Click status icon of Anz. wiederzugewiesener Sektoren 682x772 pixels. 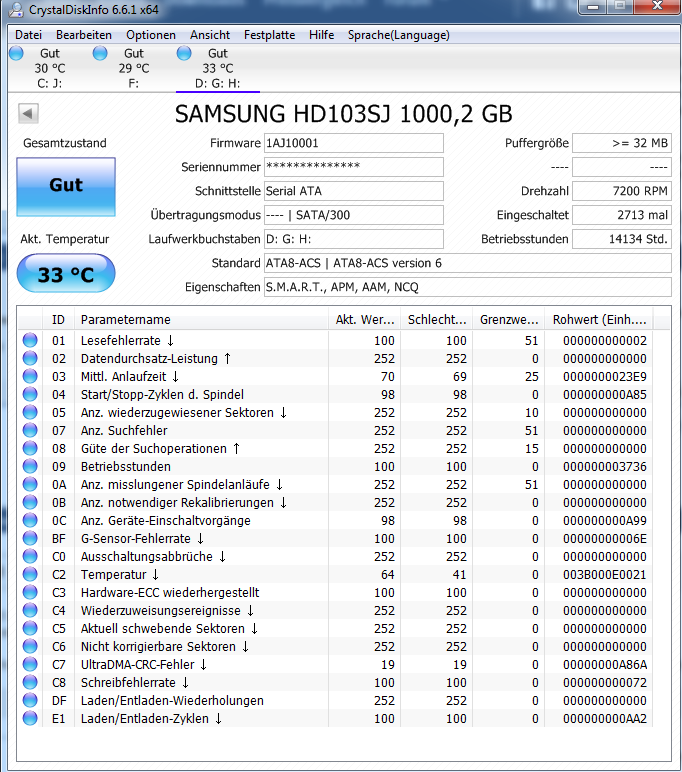coord(30,412)
